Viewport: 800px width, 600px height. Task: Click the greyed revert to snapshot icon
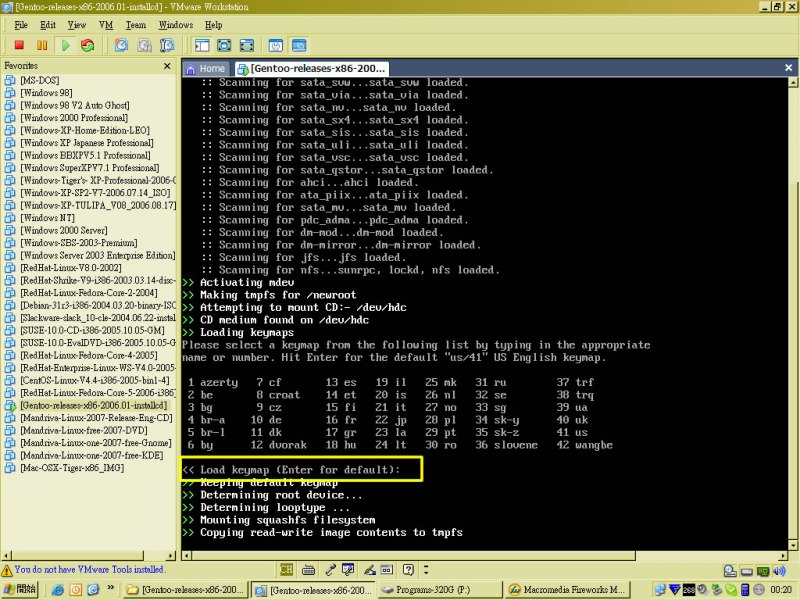click(144, 45)
